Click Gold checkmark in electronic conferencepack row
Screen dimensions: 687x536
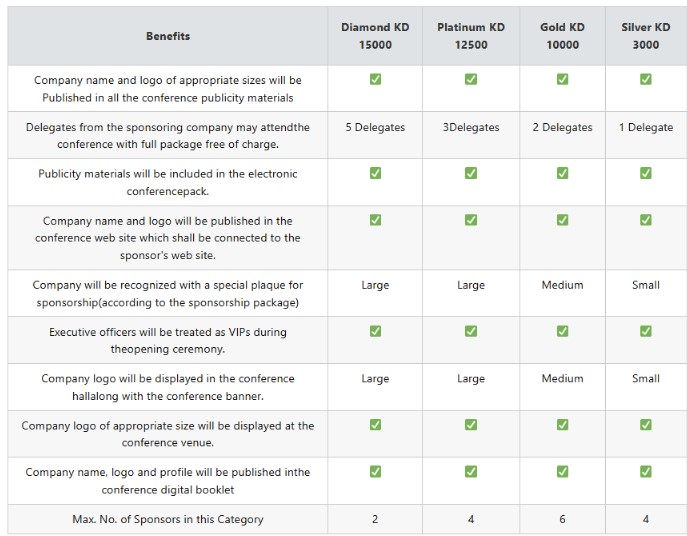(562, 173)
